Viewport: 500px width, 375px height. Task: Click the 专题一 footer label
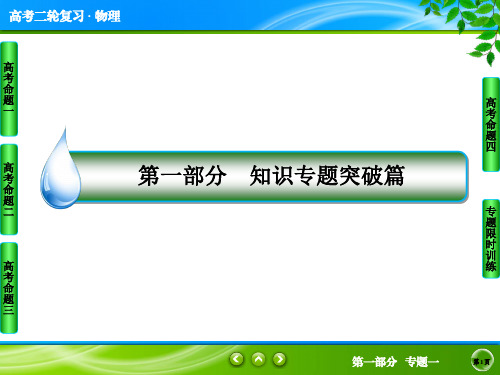click(x=422, y=361)
